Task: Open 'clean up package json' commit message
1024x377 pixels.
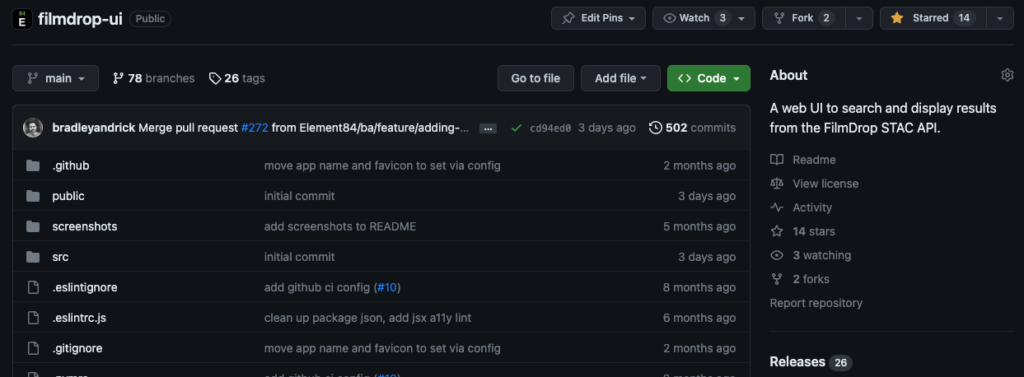Action: pyautogui.click(x=368, y=318)
